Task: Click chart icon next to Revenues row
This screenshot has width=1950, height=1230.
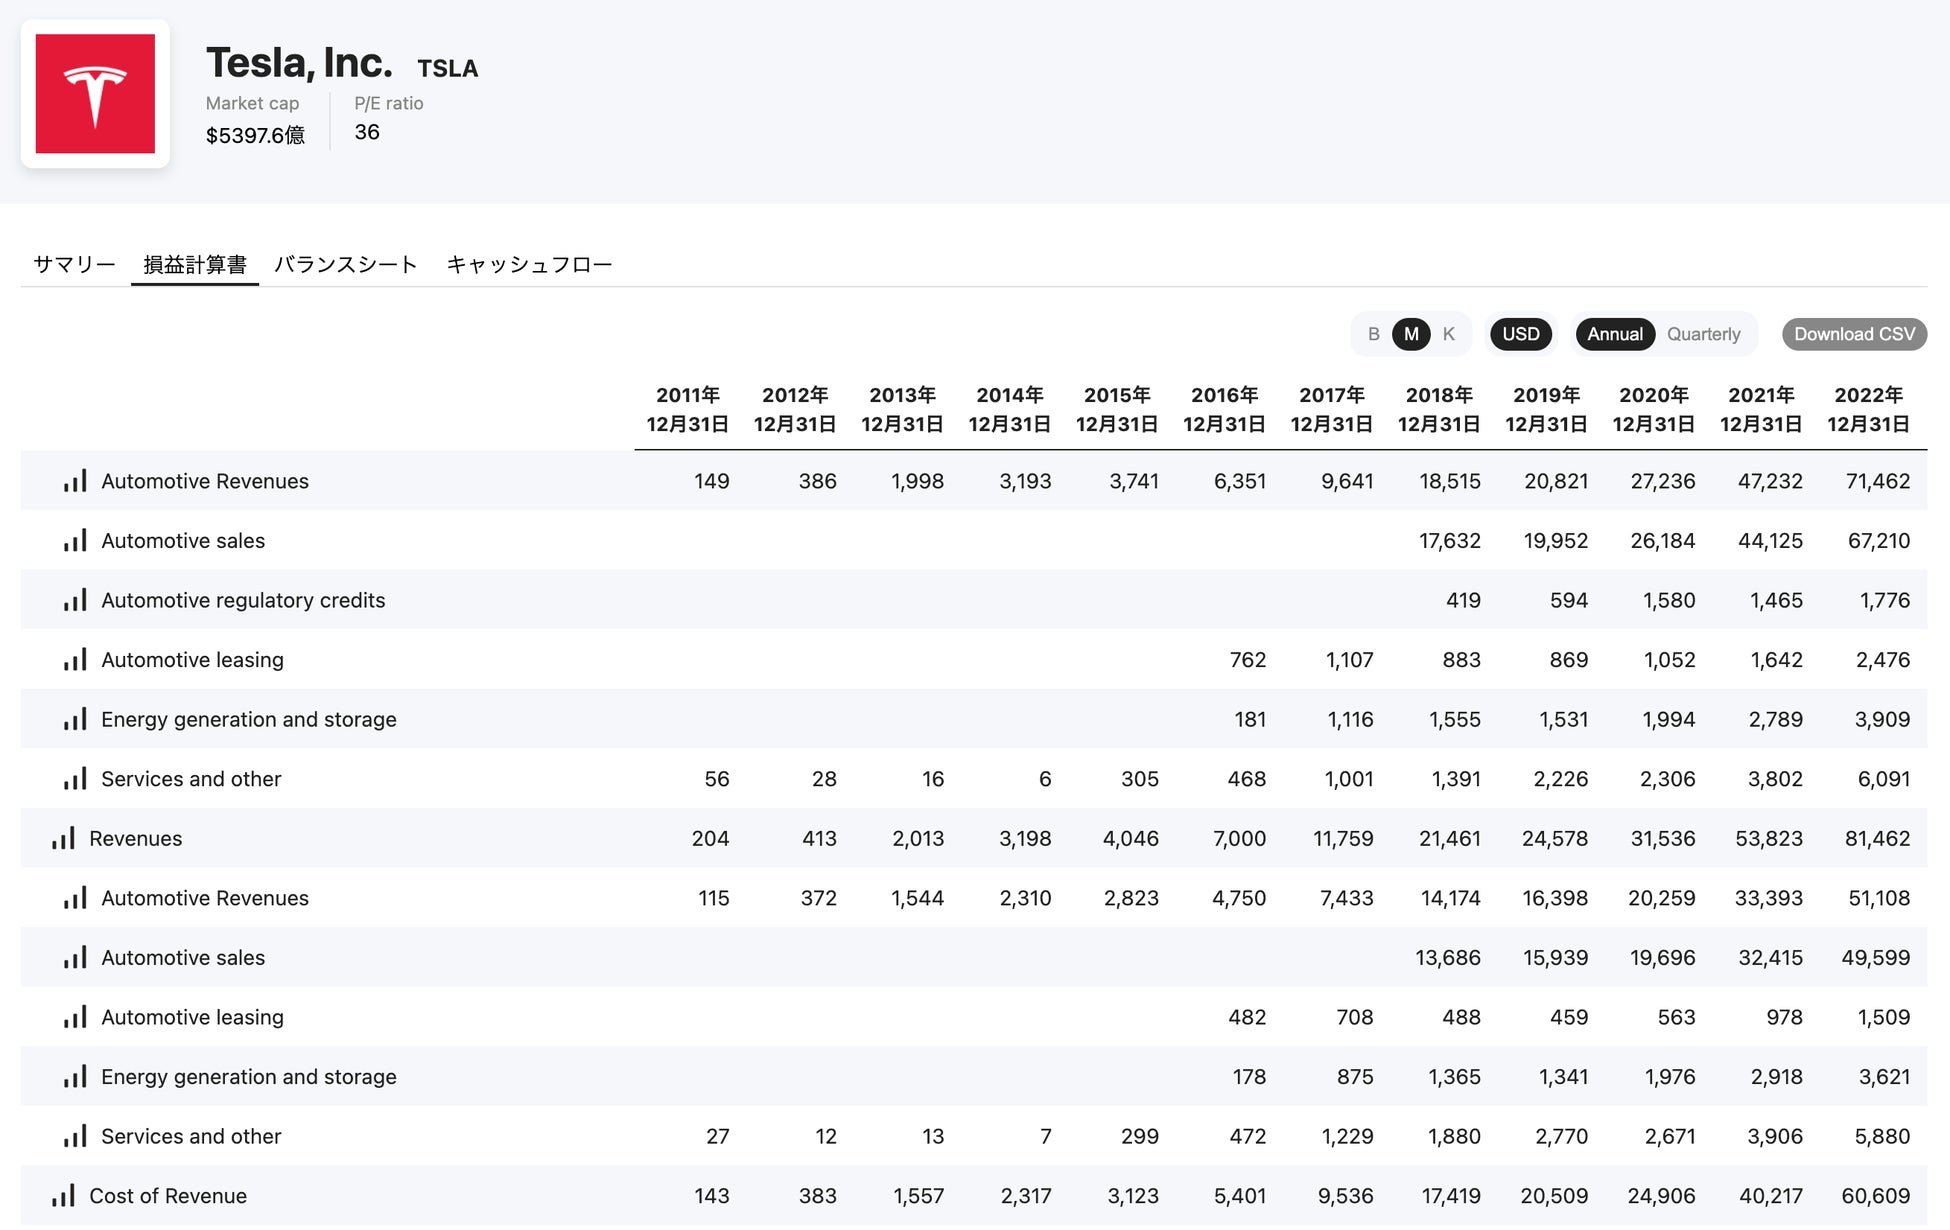Action: [x=63, y=838]
